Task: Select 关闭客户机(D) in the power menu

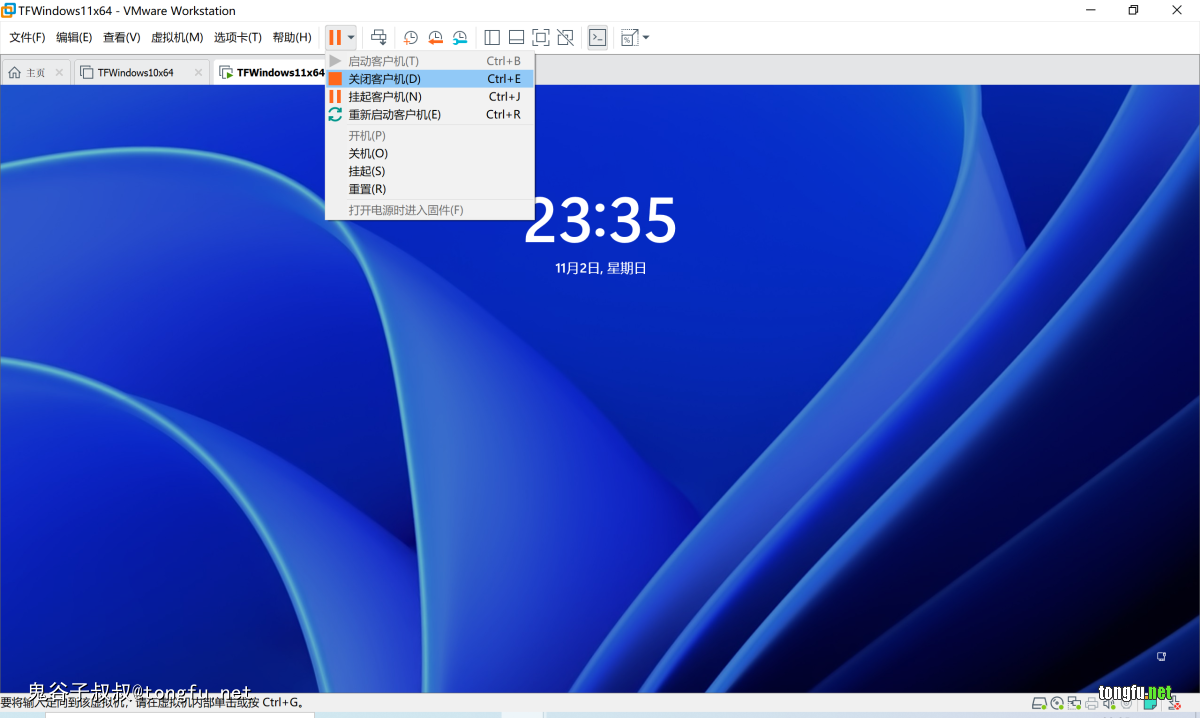Action: pyautogui.click(x=385, y=79)
